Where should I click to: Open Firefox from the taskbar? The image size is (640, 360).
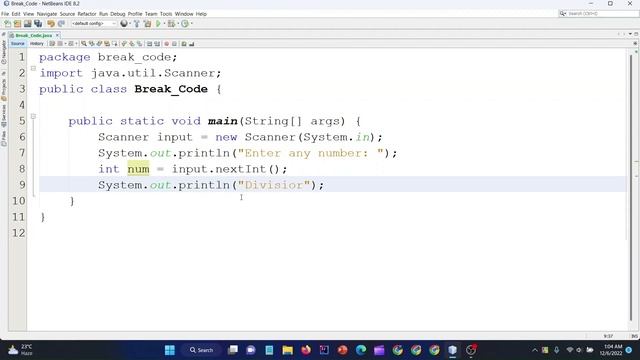pos(306,350)
